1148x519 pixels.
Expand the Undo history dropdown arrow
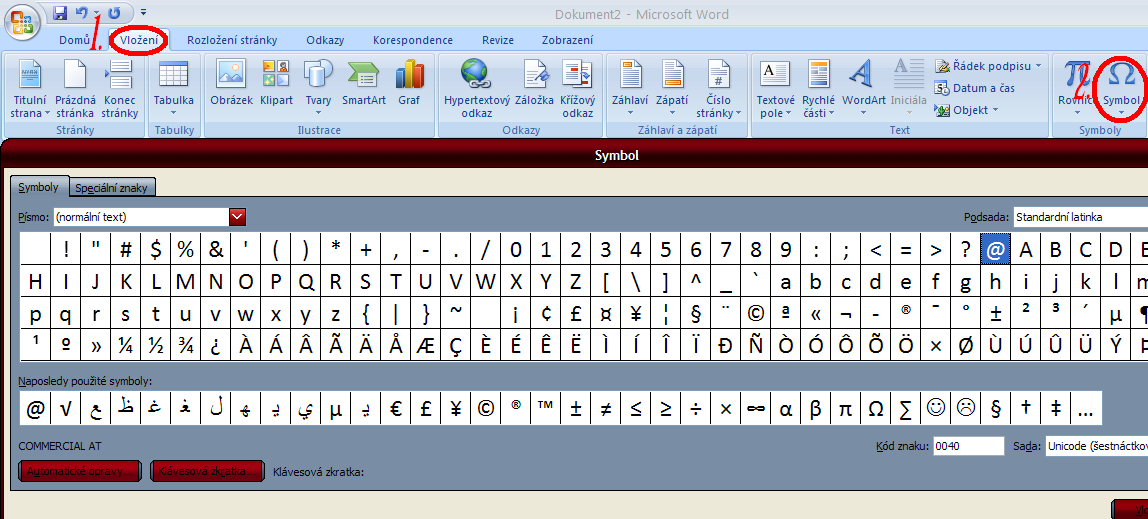(97, 12)
